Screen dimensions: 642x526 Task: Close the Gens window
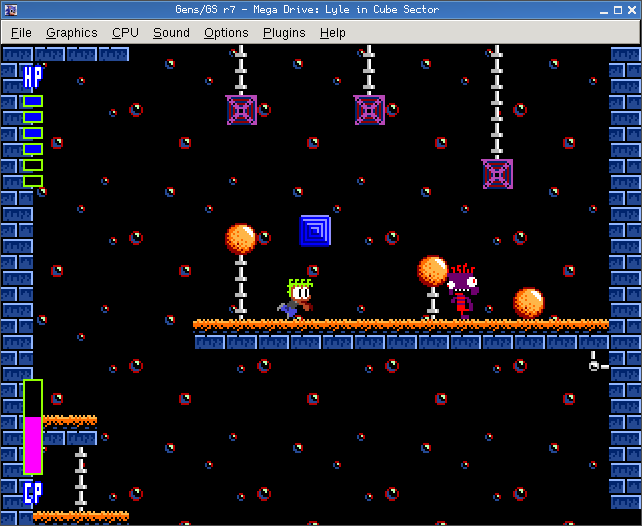(632, 10)
